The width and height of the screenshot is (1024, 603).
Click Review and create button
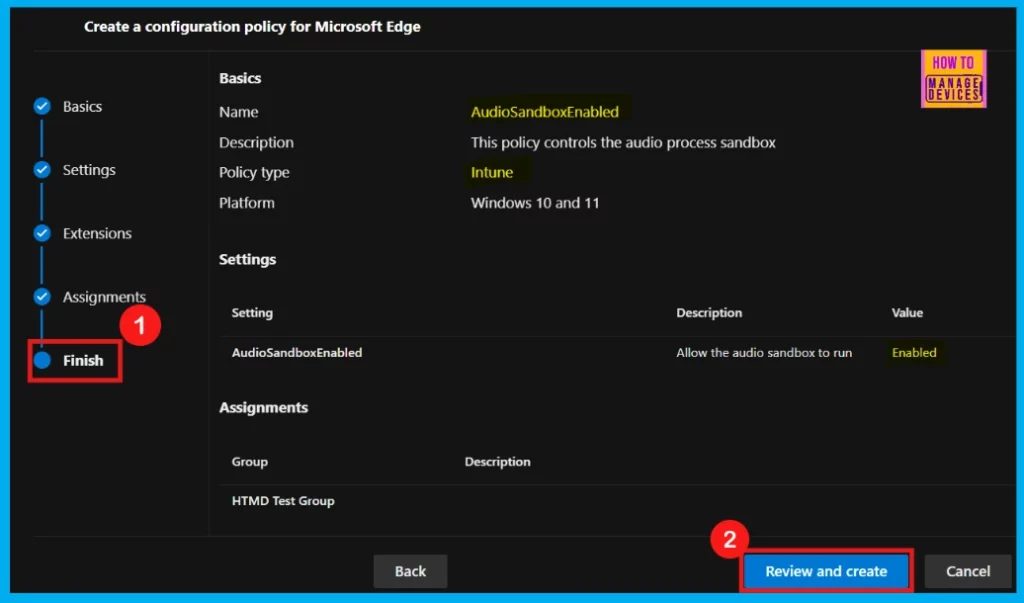(826, 571)
